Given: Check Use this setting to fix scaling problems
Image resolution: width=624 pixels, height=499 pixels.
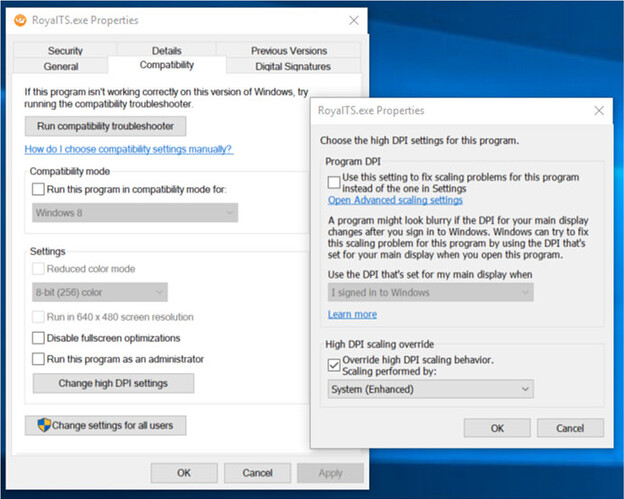Looking at the screenshot, I should point(335,181).
